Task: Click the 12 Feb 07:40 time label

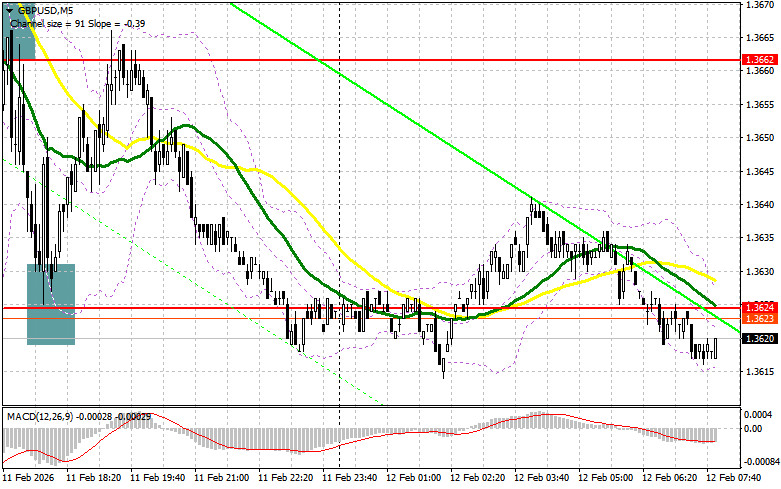Action: click(734, 478)
